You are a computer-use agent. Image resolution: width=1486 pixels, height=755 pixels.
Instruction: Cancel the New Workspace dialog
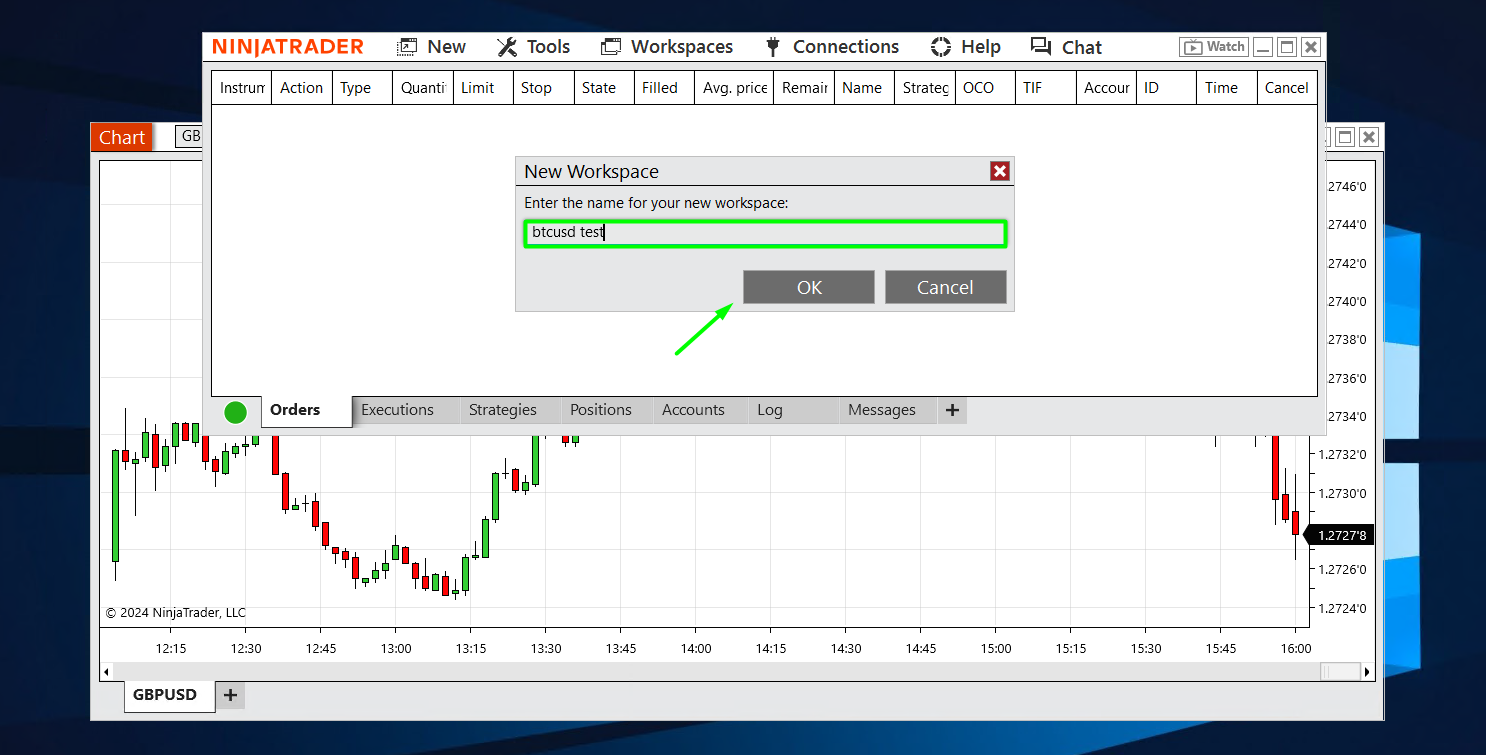[945, 287]
